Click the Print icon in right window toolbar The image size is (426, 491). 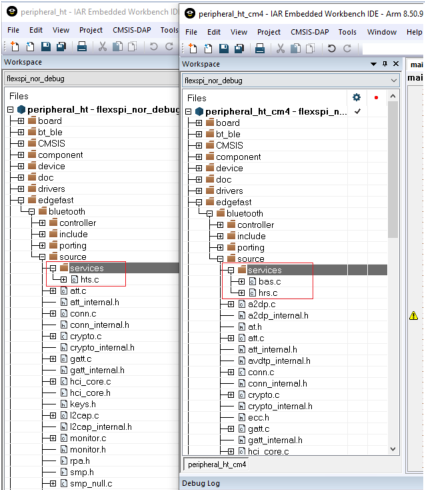(260, 48)
